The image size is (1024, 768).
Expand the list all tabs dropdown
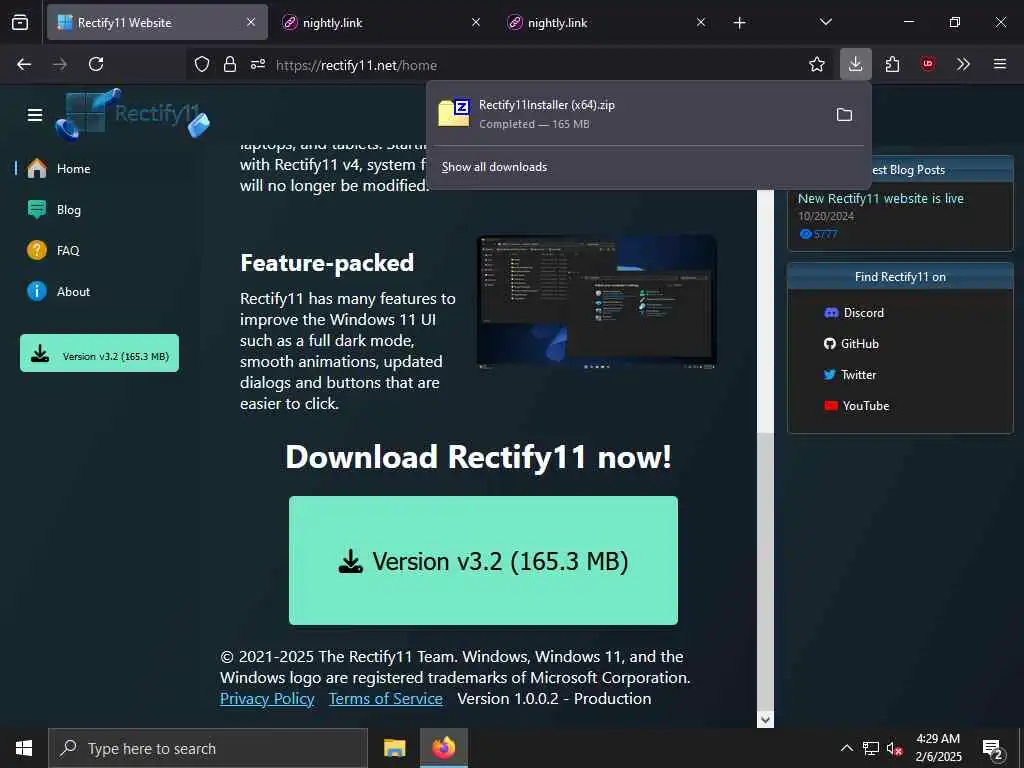[x=825, y=23]
